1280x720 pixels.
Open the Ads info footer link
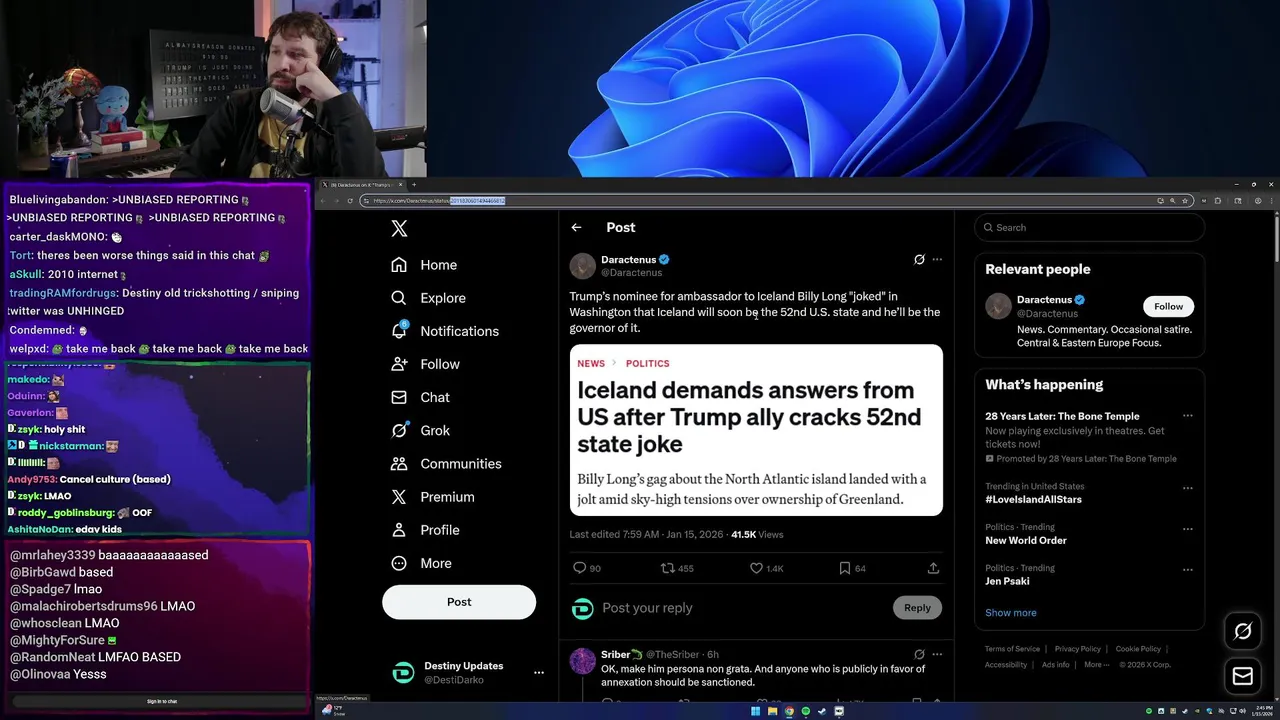pos(1055,665)
